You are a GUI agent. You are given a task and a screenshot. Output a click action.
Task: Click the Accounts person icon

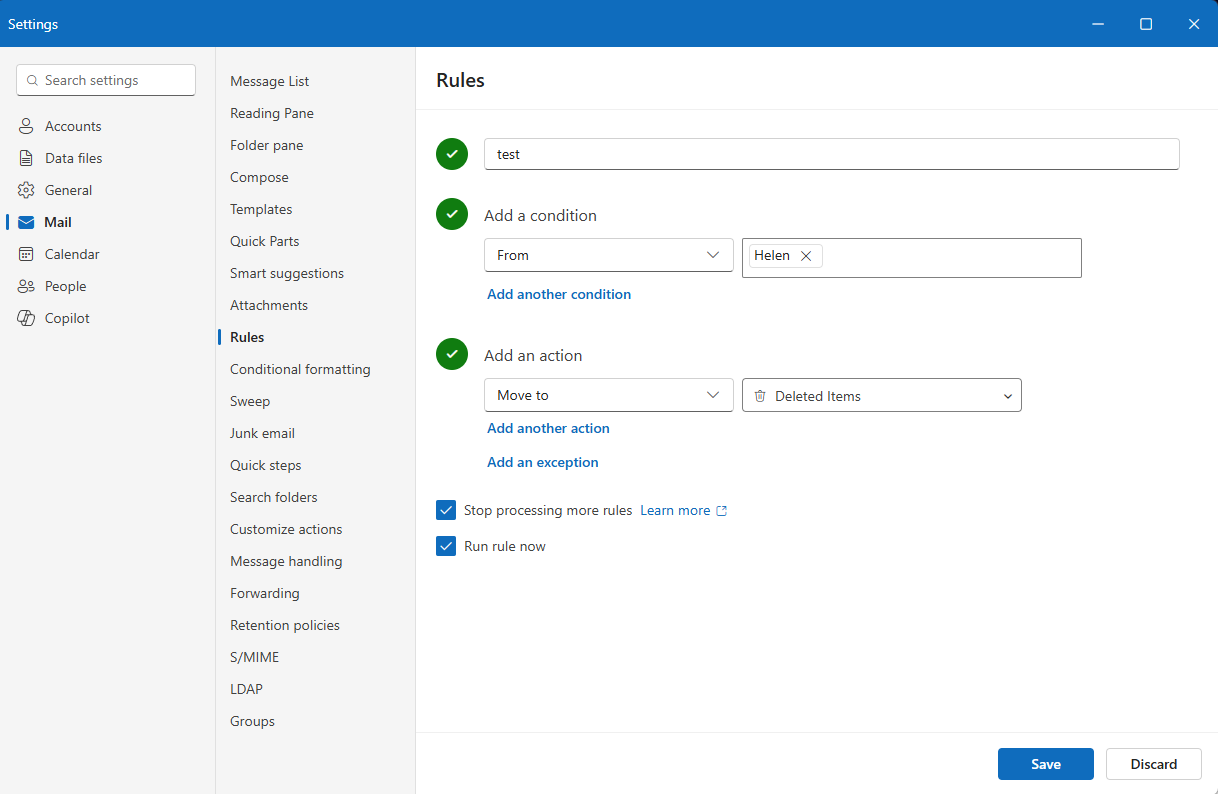[x=26, y=126]
